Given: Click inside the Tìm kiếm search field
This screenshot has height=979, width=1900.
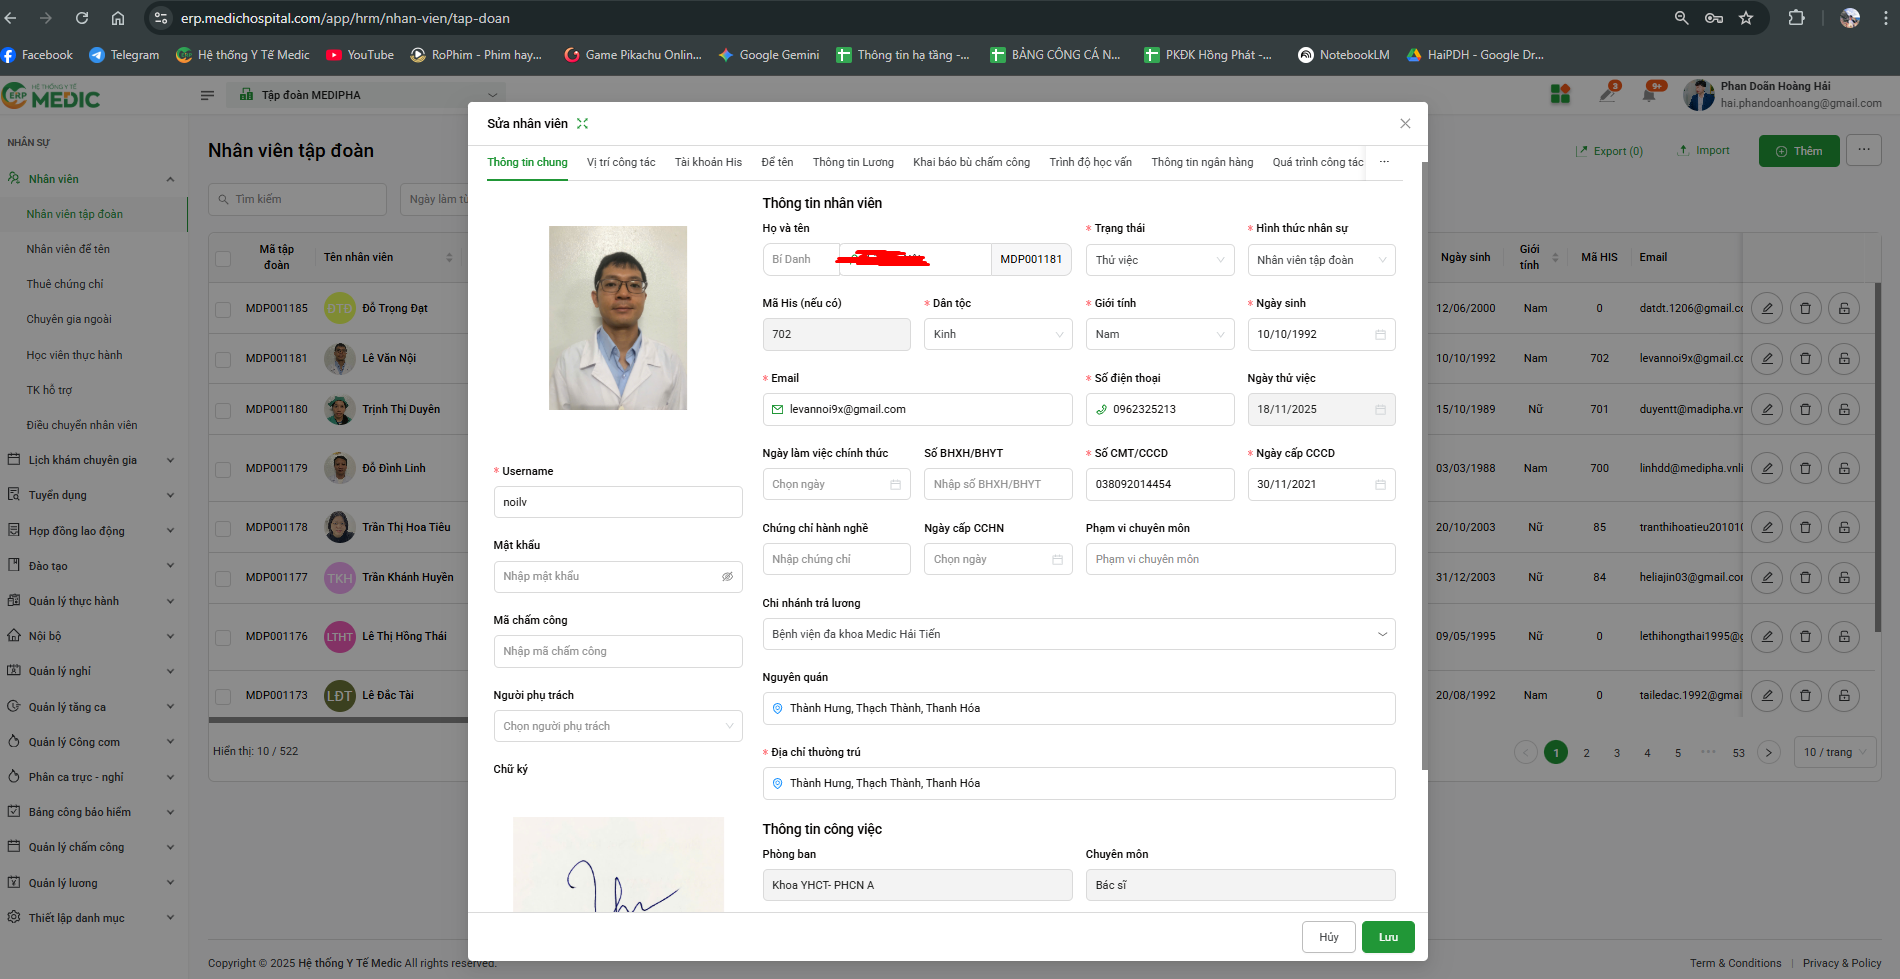Looking at the screenshot, I should click(x=297, y=199).
